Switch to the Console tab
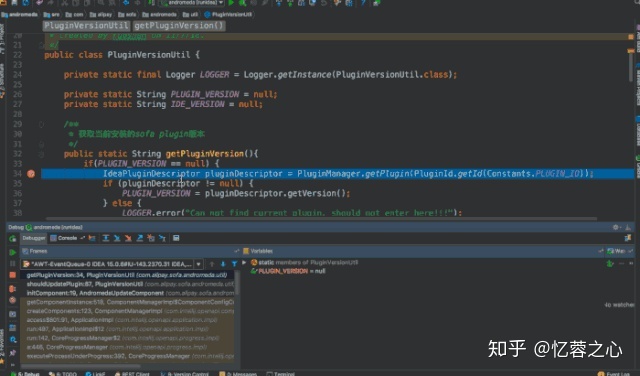The image size is (640, 376). tap(64, 238)
